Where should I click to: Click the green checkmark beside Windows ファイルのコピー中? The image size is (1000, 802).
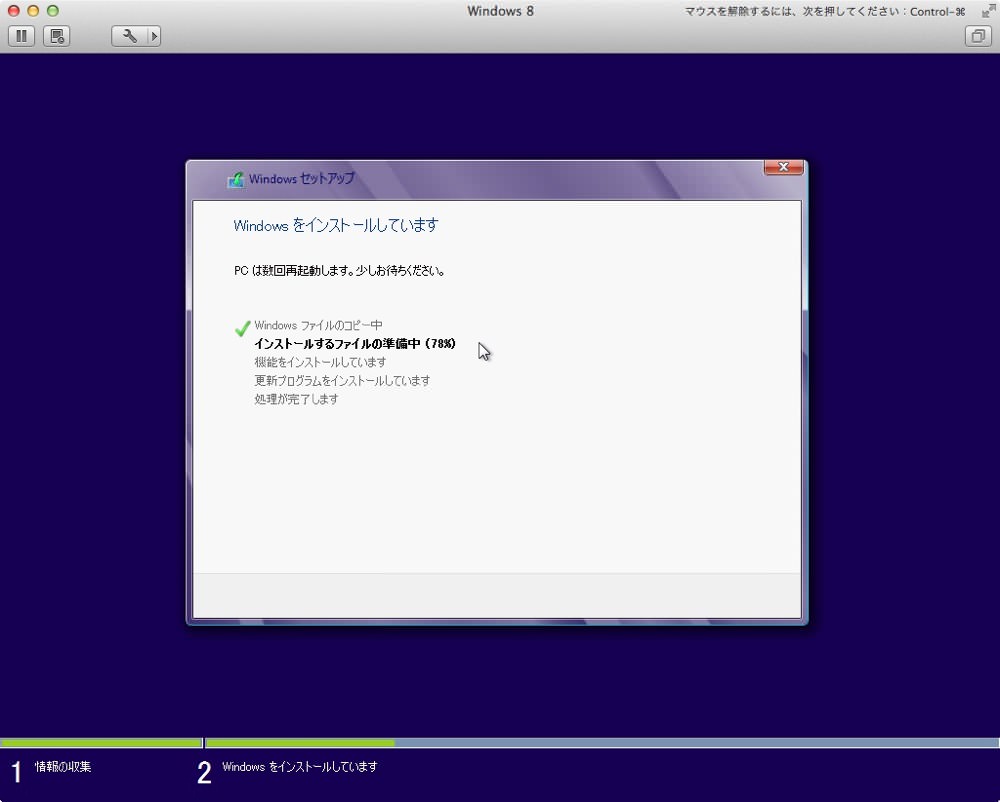[x=242, y=328]
